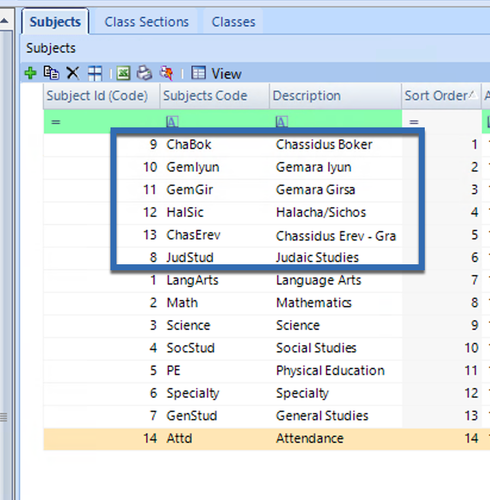Select the GemIyun code cell
This screenshot has width=490, height=500.
(214, 167)
